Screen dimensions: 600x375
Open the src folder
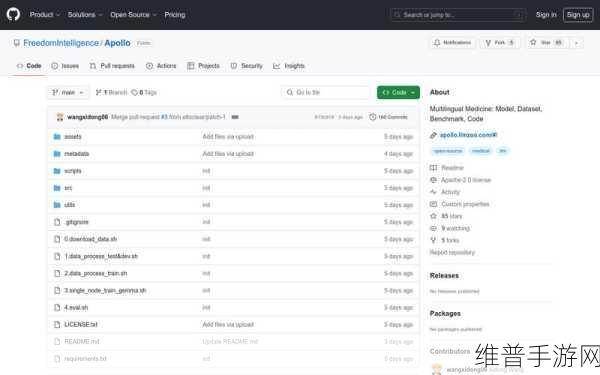(x=68, y=188)
